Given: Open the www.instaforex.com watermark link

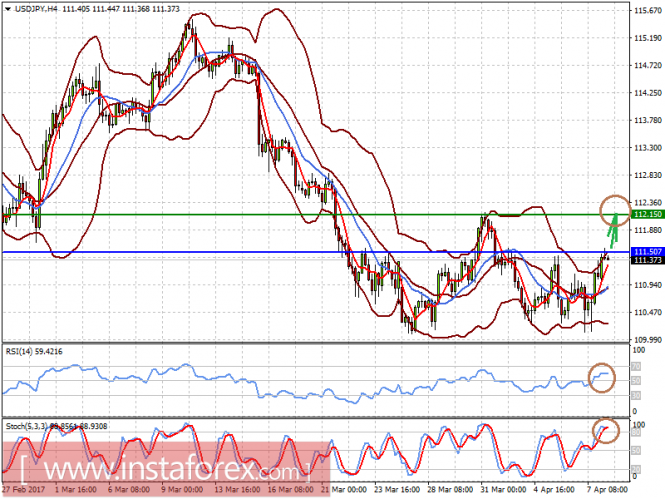Looking at the screenshot, I should coord(165,469).
